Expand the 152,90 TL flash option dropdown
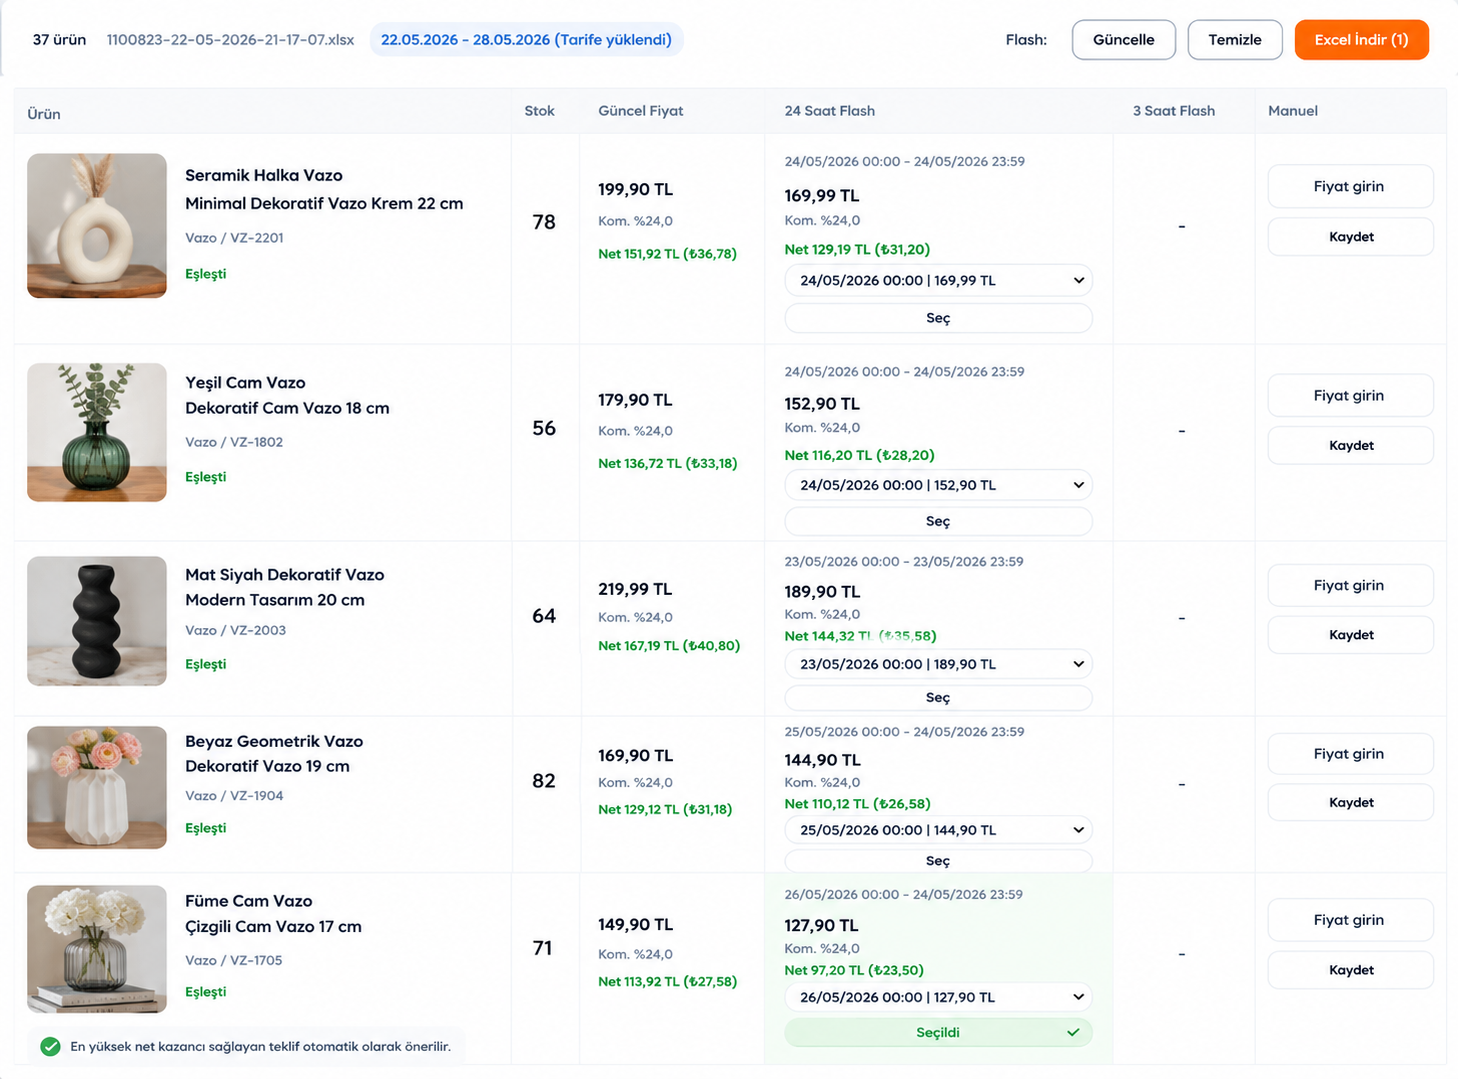The width and height of the screenshot is (1458, 1079). (938, 485)
